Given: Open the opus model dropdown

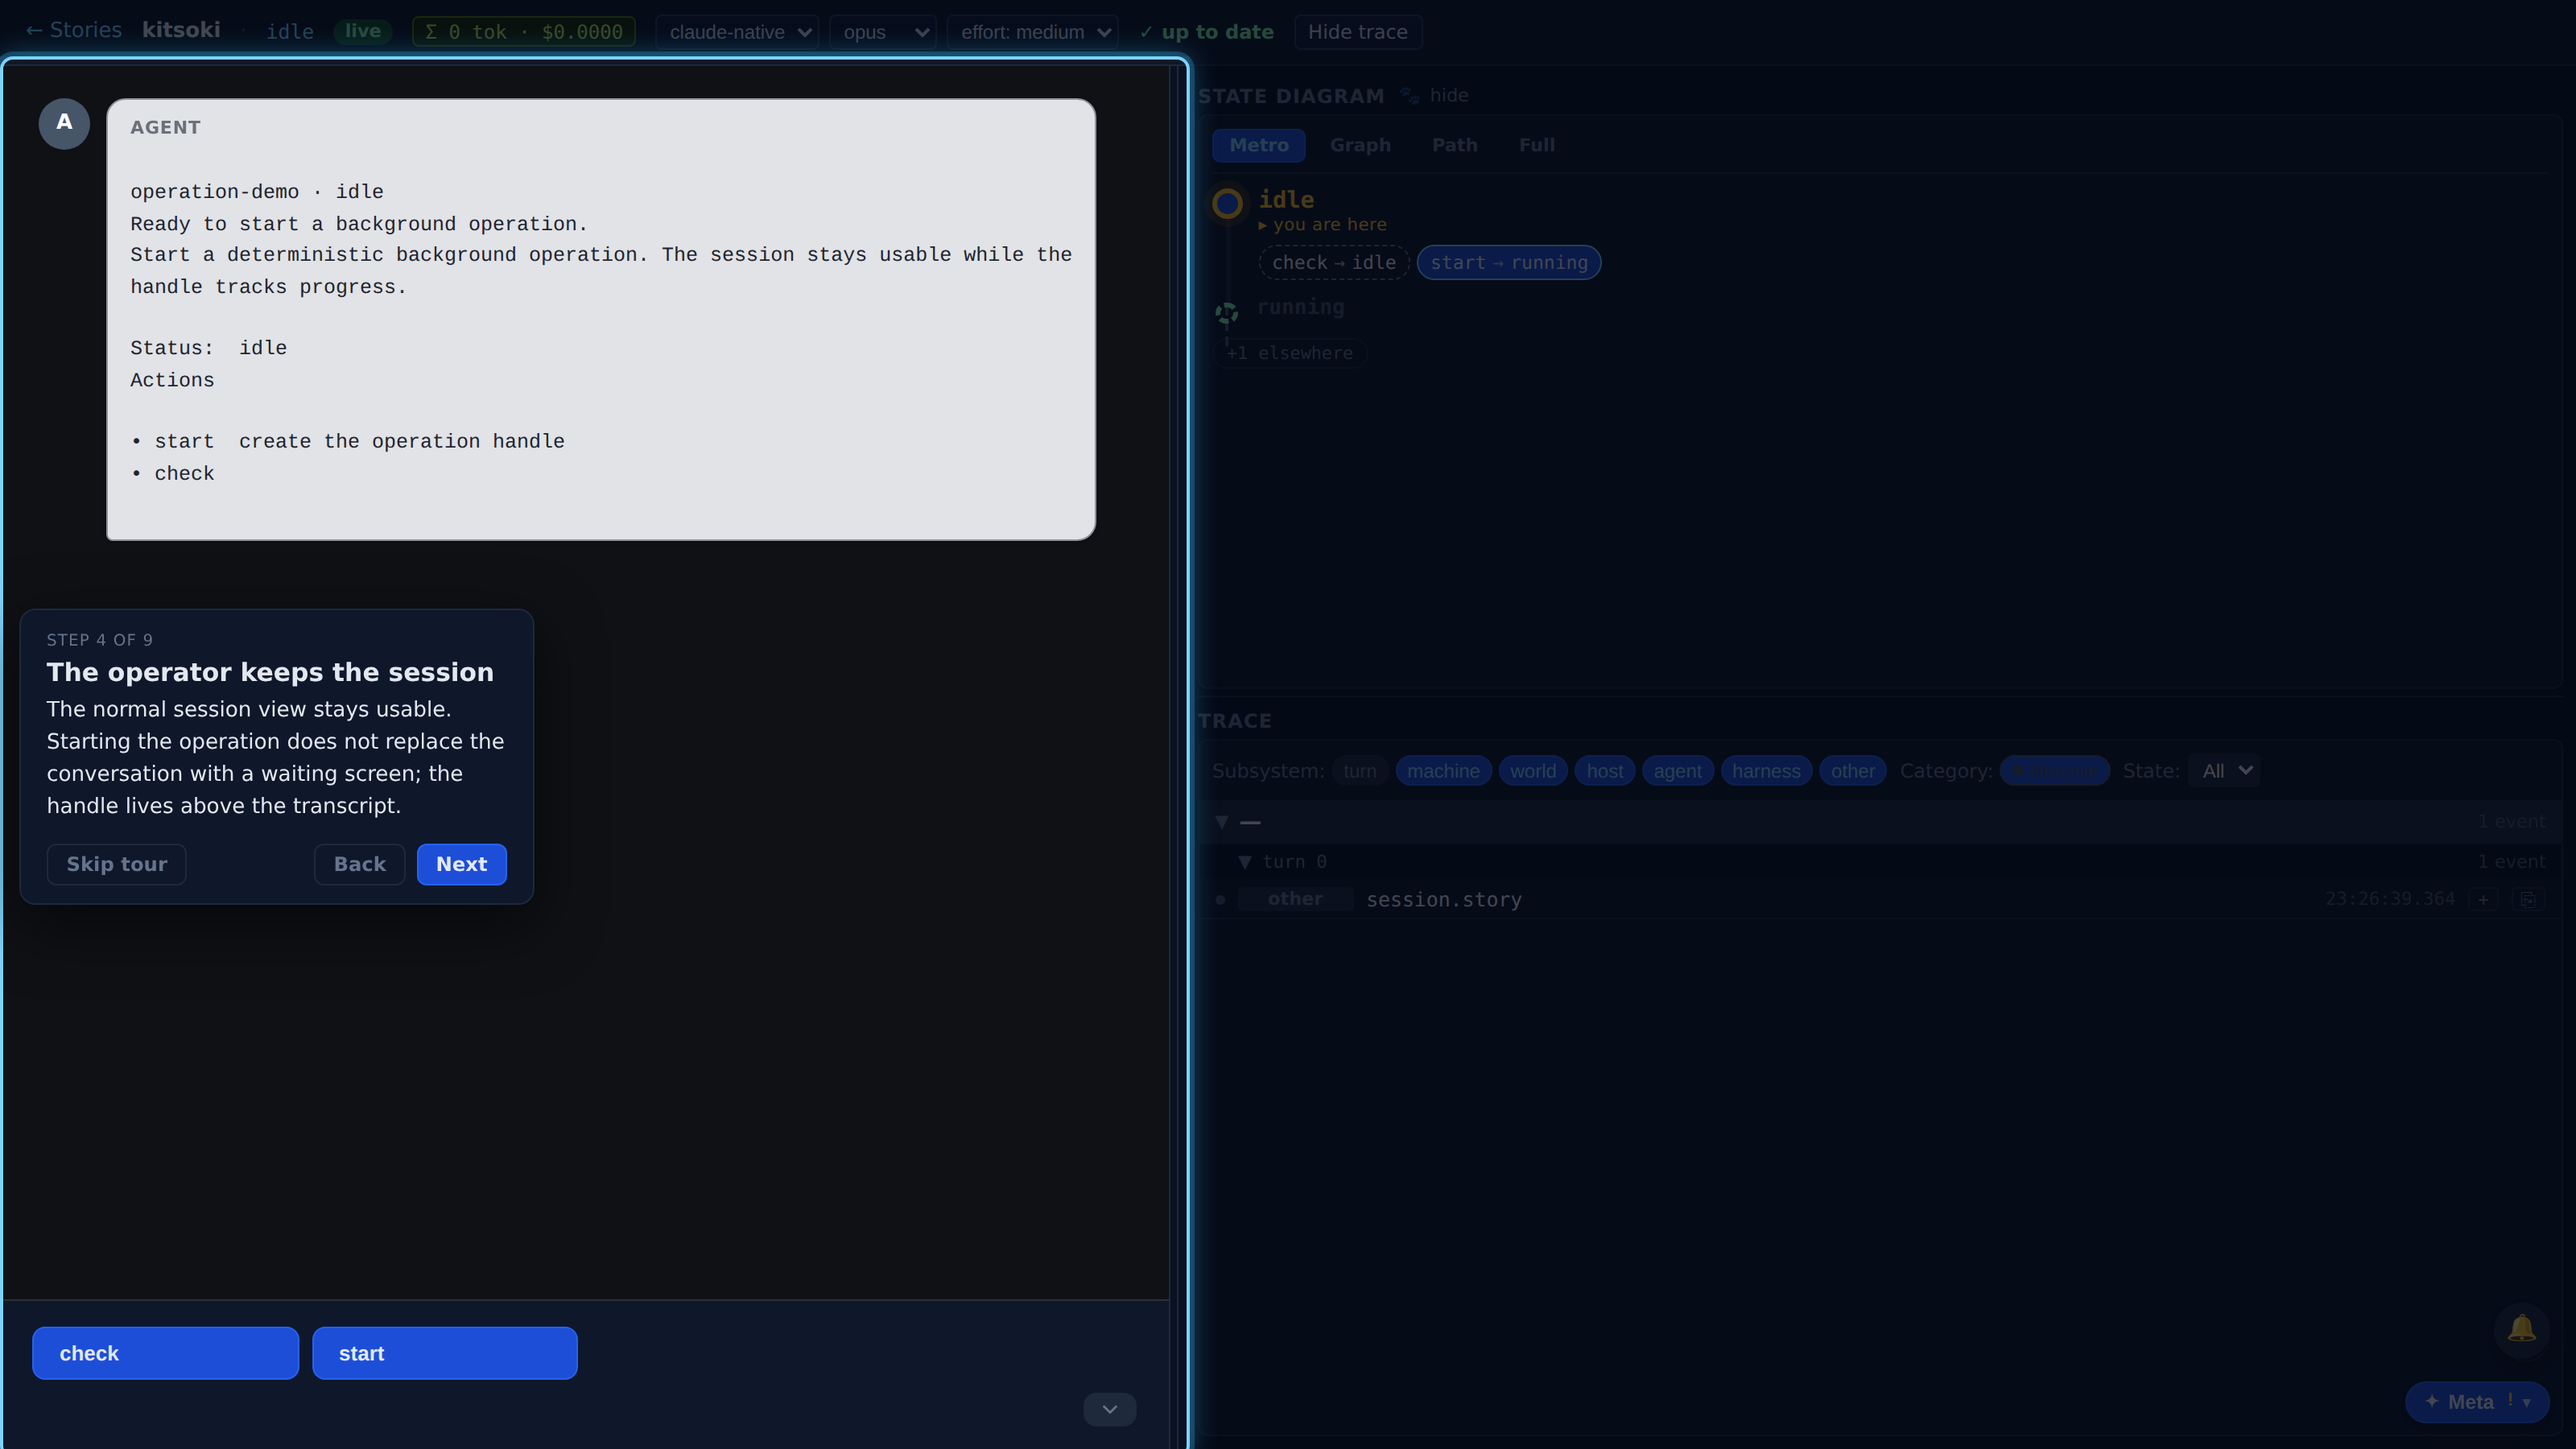Looking at the screenshot, I should 883,32.
